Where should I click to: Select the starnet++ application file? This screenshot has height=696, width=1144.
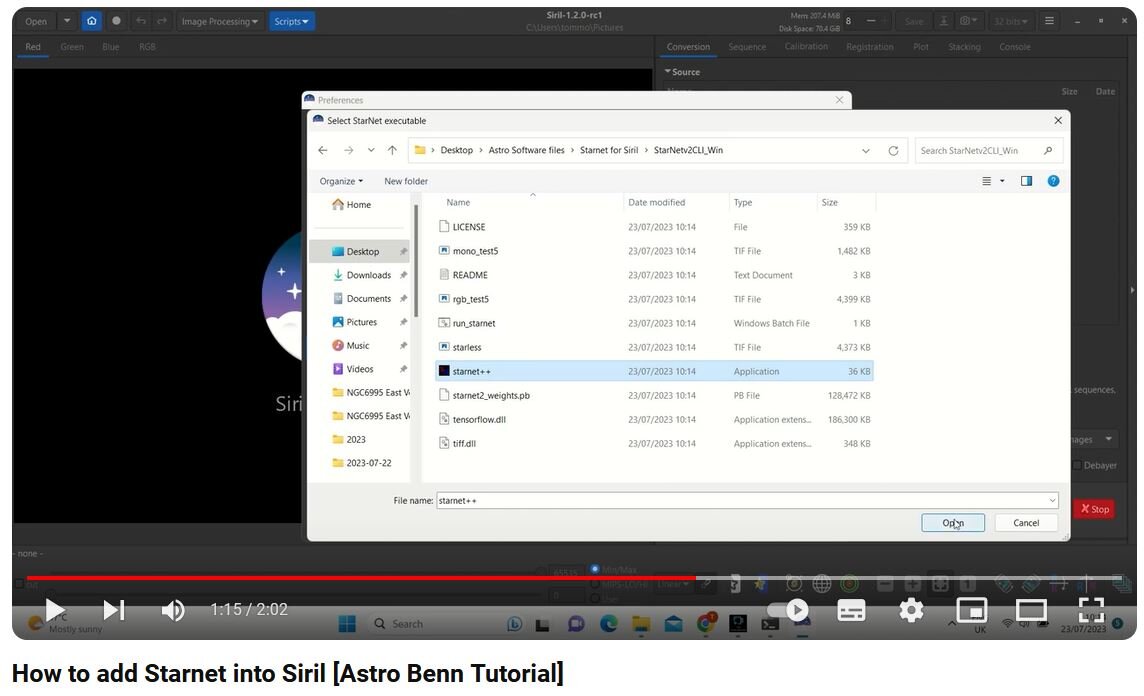[x=654, y=371]
